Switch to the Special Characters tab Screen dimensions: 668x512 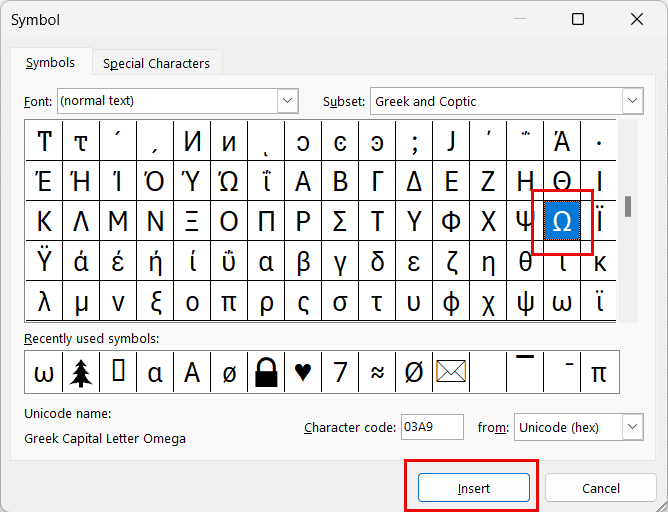tap(156, 63)
